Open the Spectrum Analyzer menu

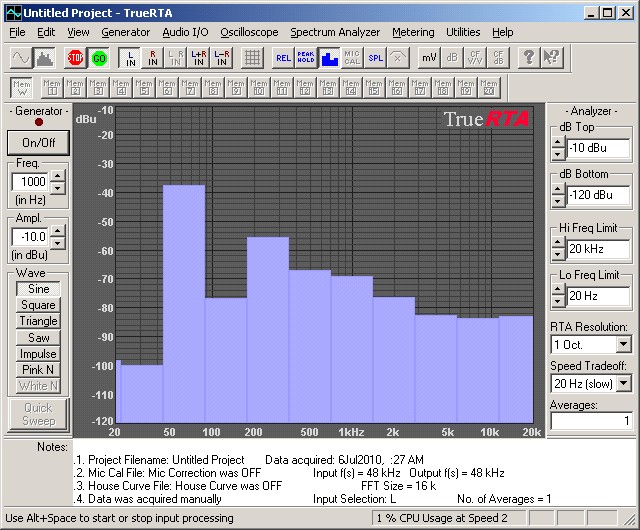pos(335,32)
